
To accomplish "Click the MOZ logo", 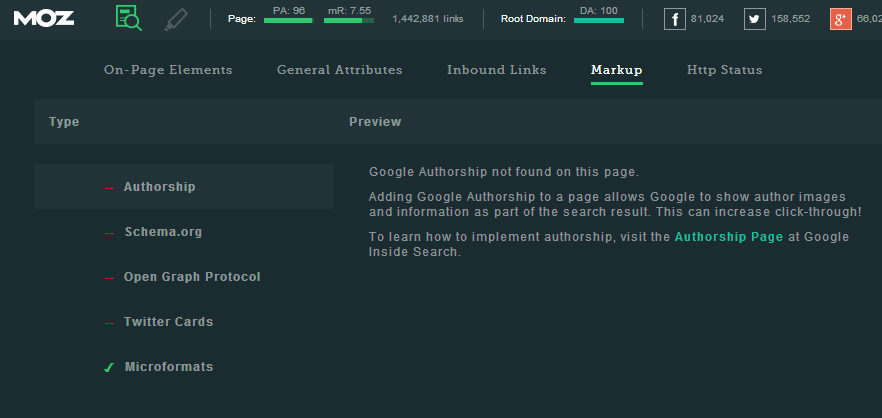I will point(44,19).
